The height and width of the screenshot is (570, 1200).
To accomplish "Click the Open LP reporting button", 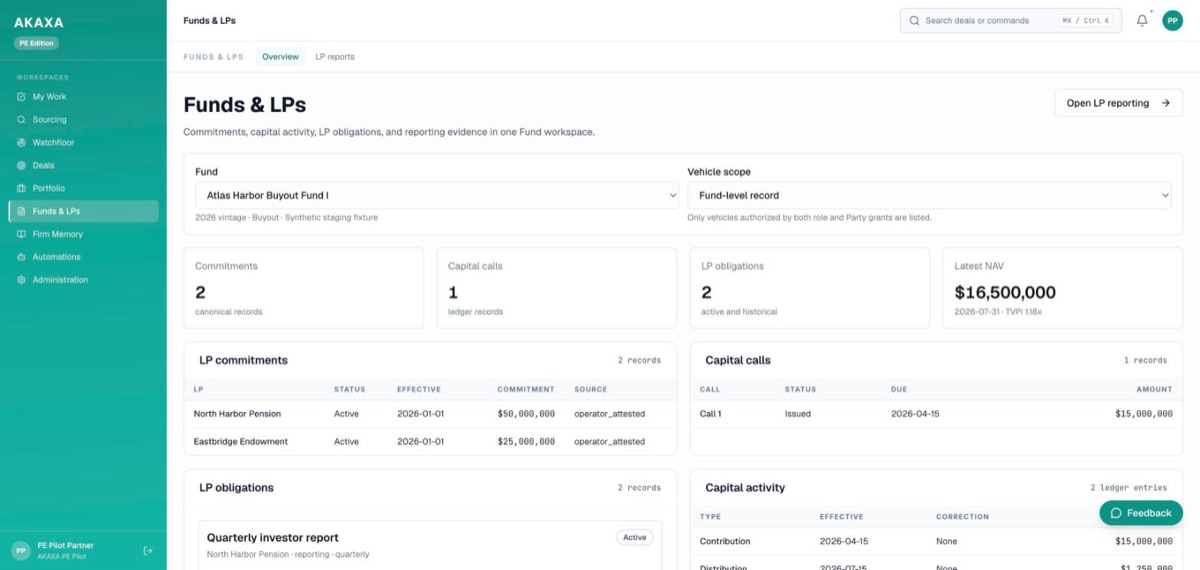I will [x=1119, y=103].
